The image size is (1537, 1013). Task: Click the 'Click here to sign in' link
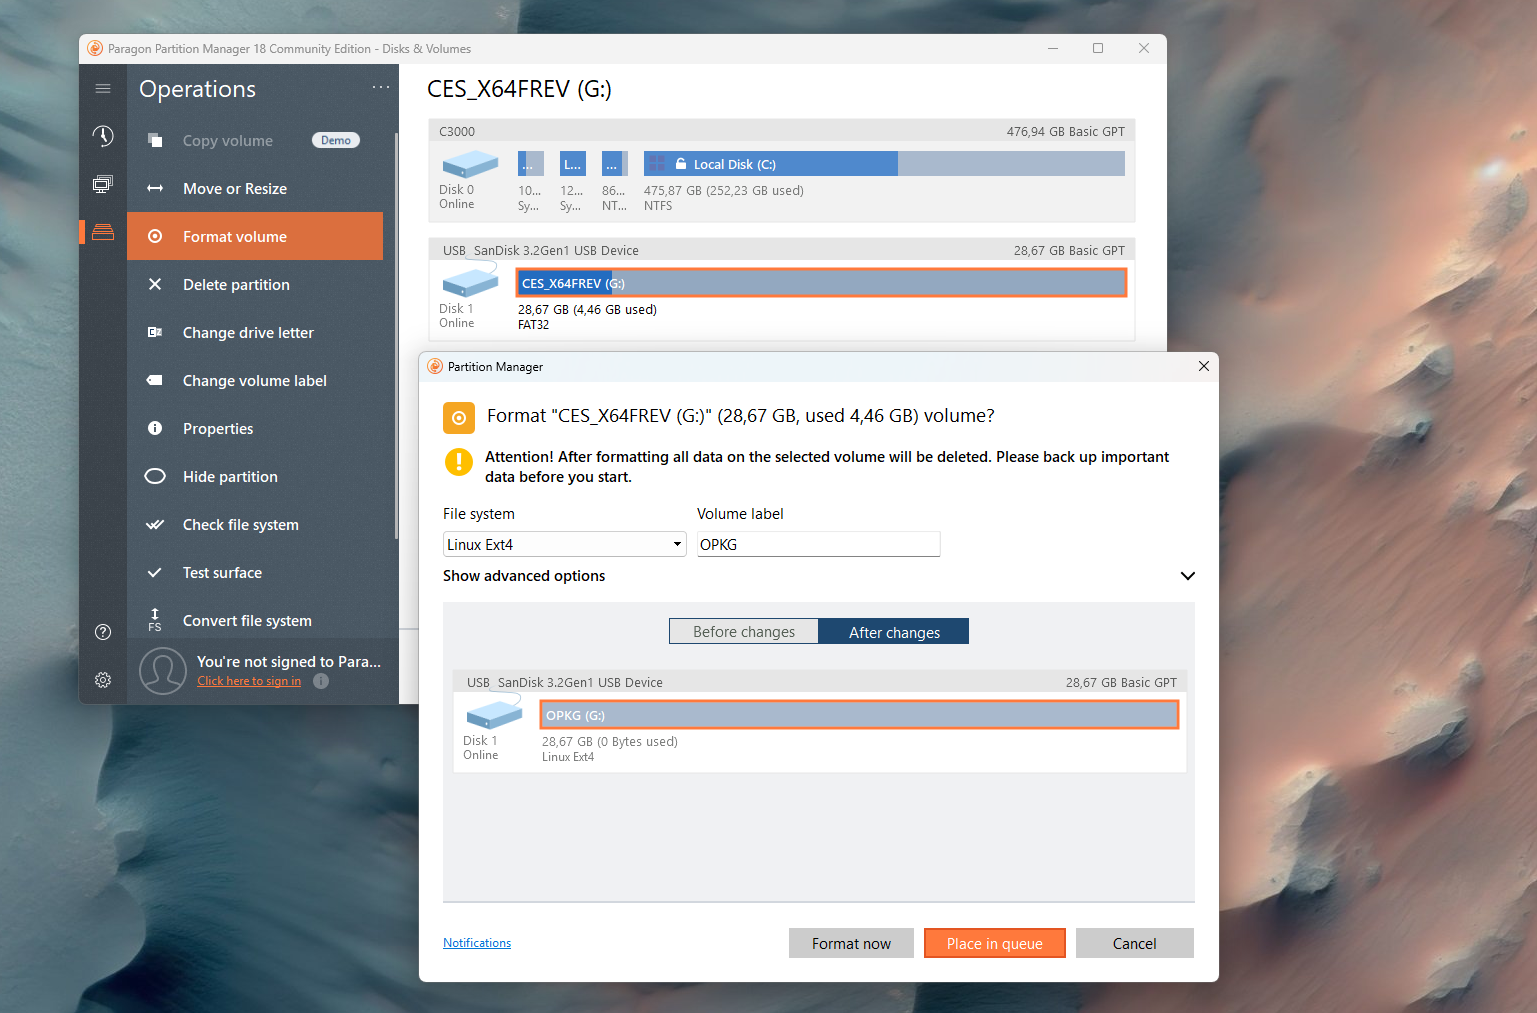[x=249, y=681]
